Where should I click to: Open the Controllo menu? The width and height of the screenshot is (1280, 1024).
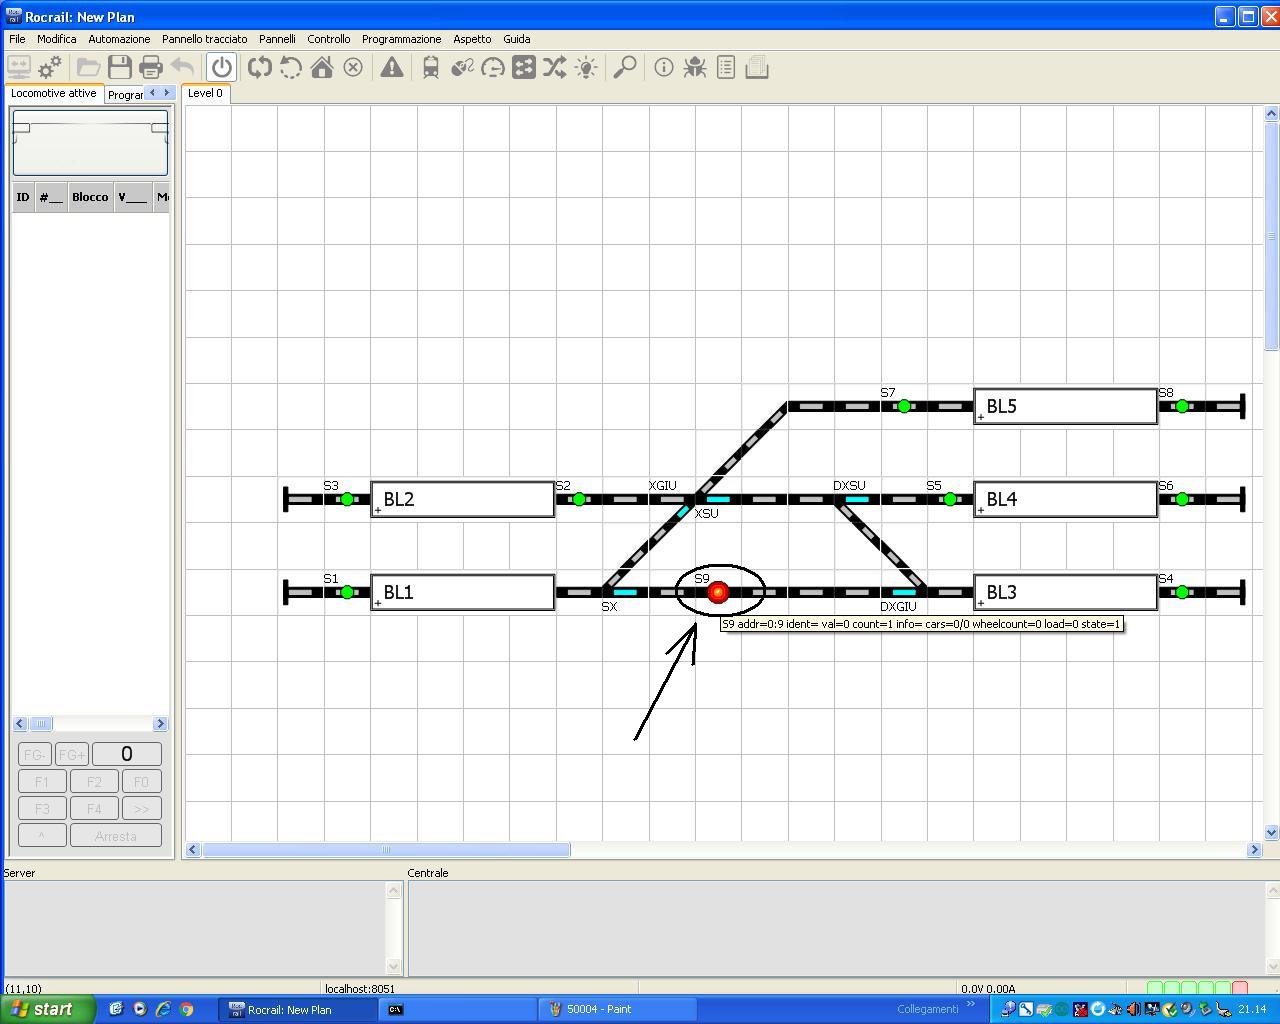[328, 39]
